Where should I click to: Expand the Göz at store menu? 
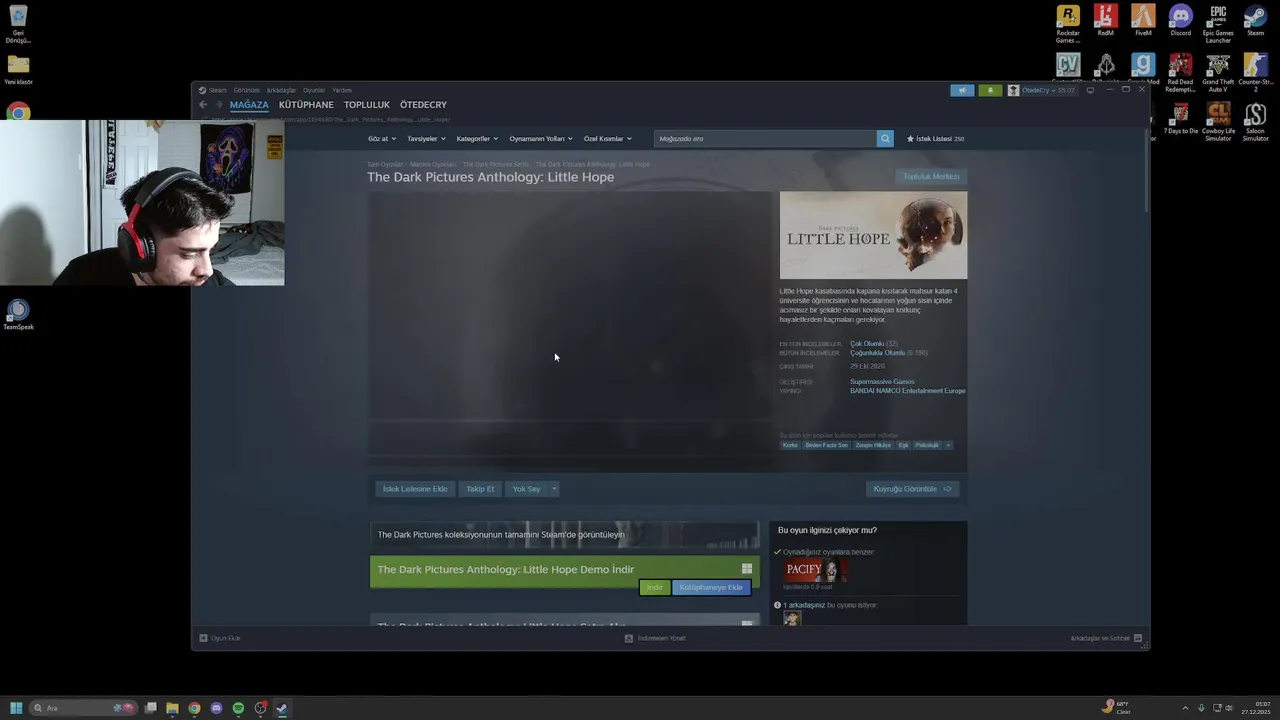point(382,139)
